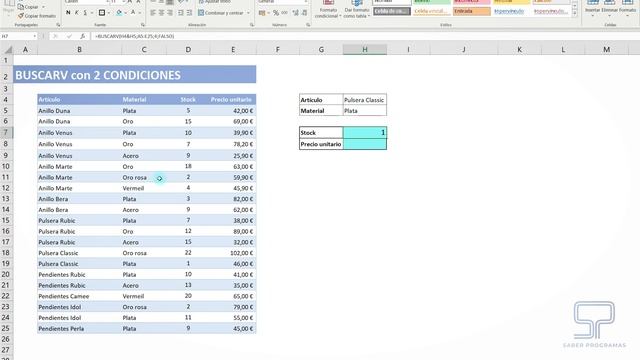Viewport: 640px width, 360px height.
Task: Click the Copiar button
Action: [x=28, y=7]
